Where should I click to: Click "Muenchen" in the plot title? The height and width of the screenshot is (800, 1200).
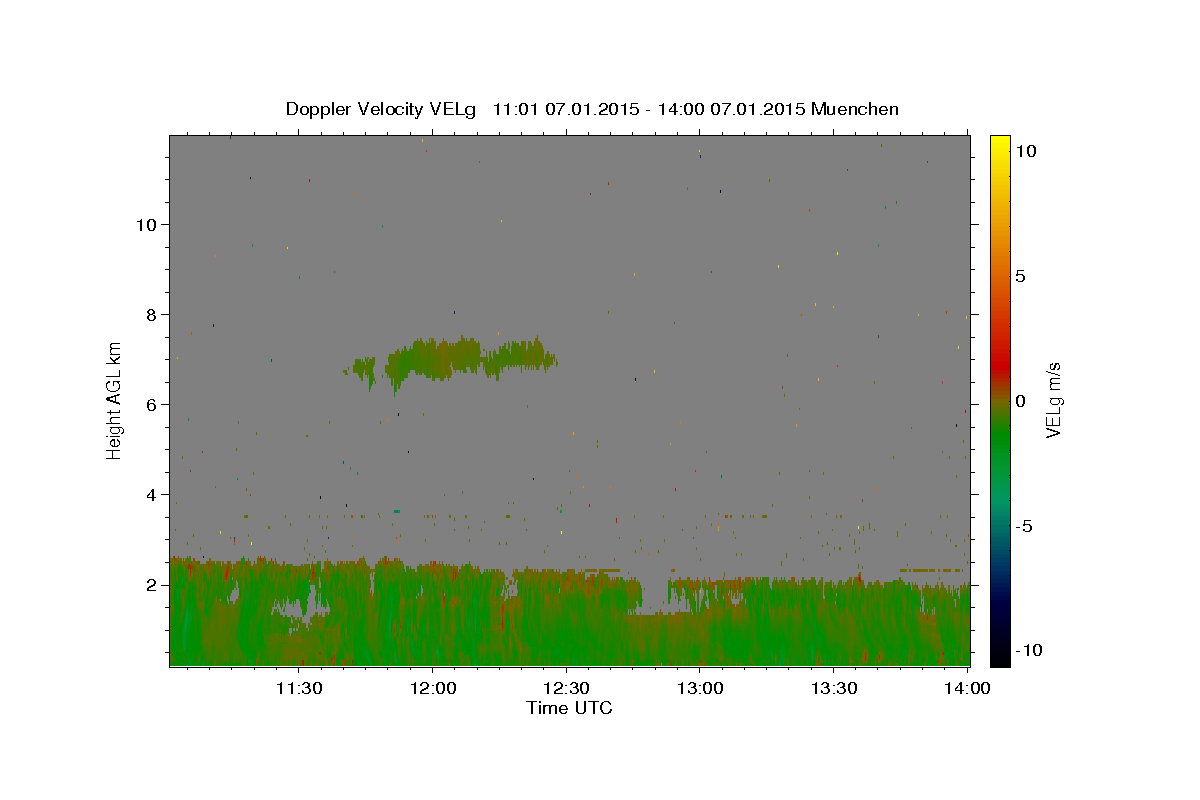(855, 109)
